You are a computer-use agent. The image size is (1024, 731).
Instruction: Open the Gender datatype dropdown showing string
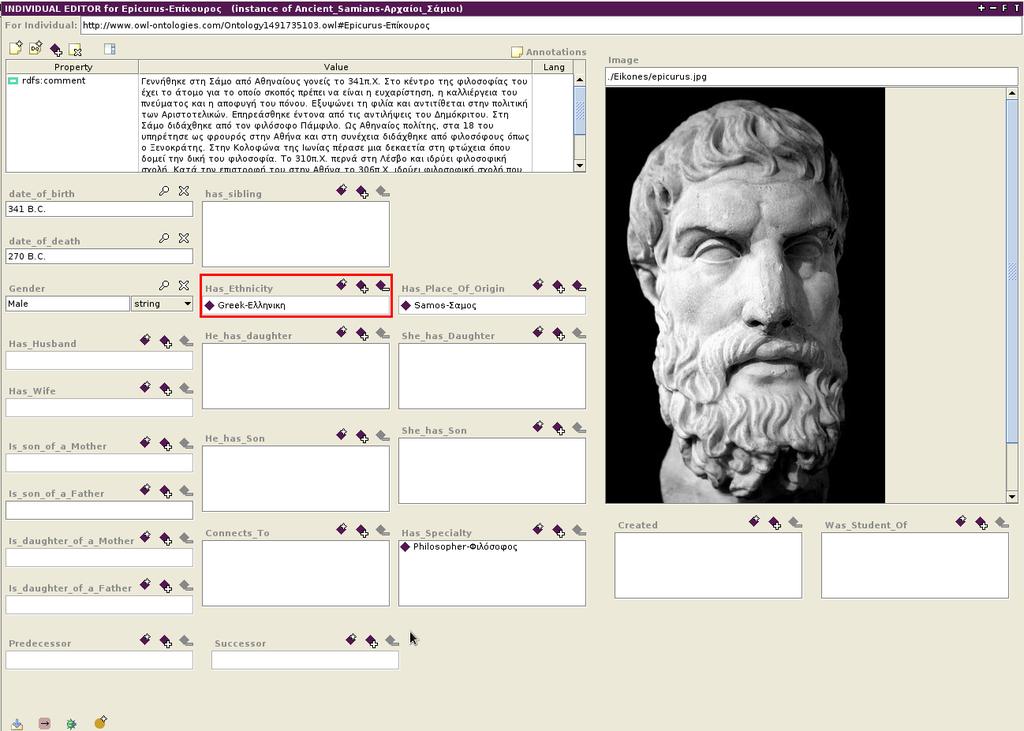tap(162, 304)
